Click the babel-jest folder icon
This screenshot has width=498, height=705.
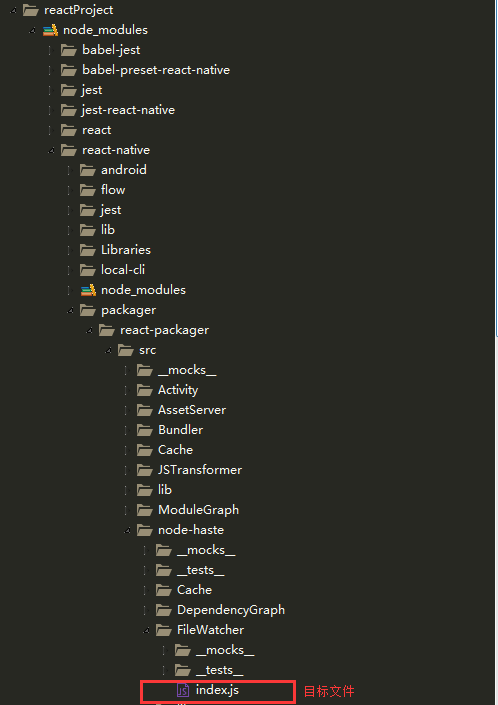(x=69, y=50)
